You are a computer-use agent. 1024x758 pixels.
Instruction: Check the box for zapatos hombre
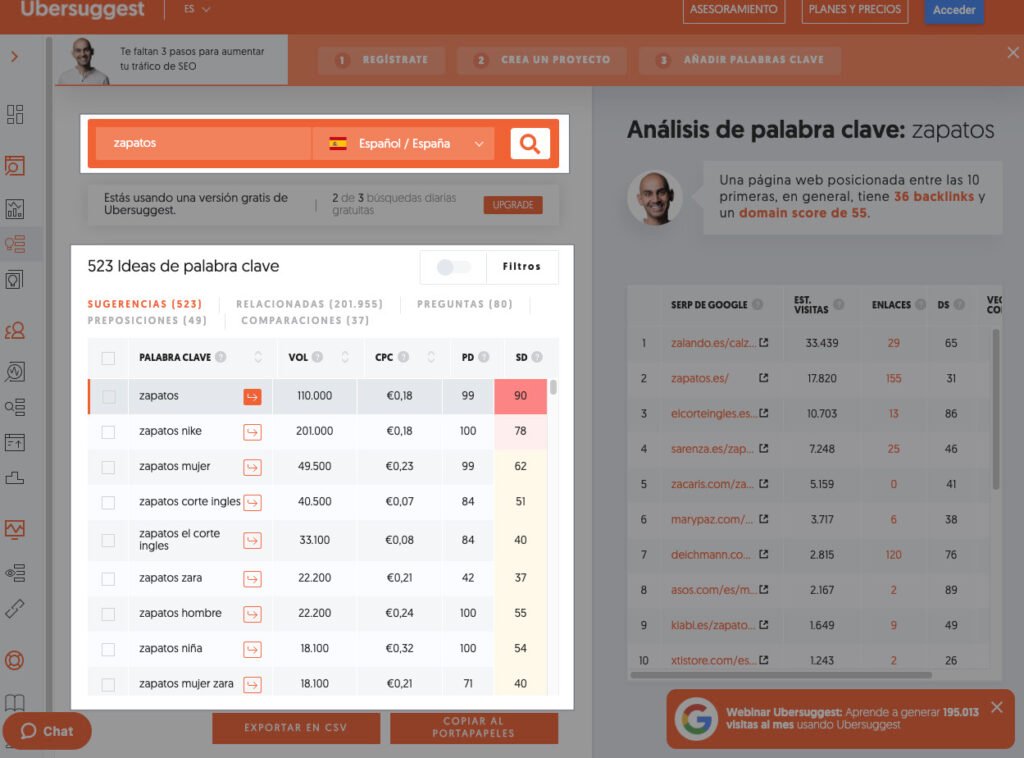point(108,614)
